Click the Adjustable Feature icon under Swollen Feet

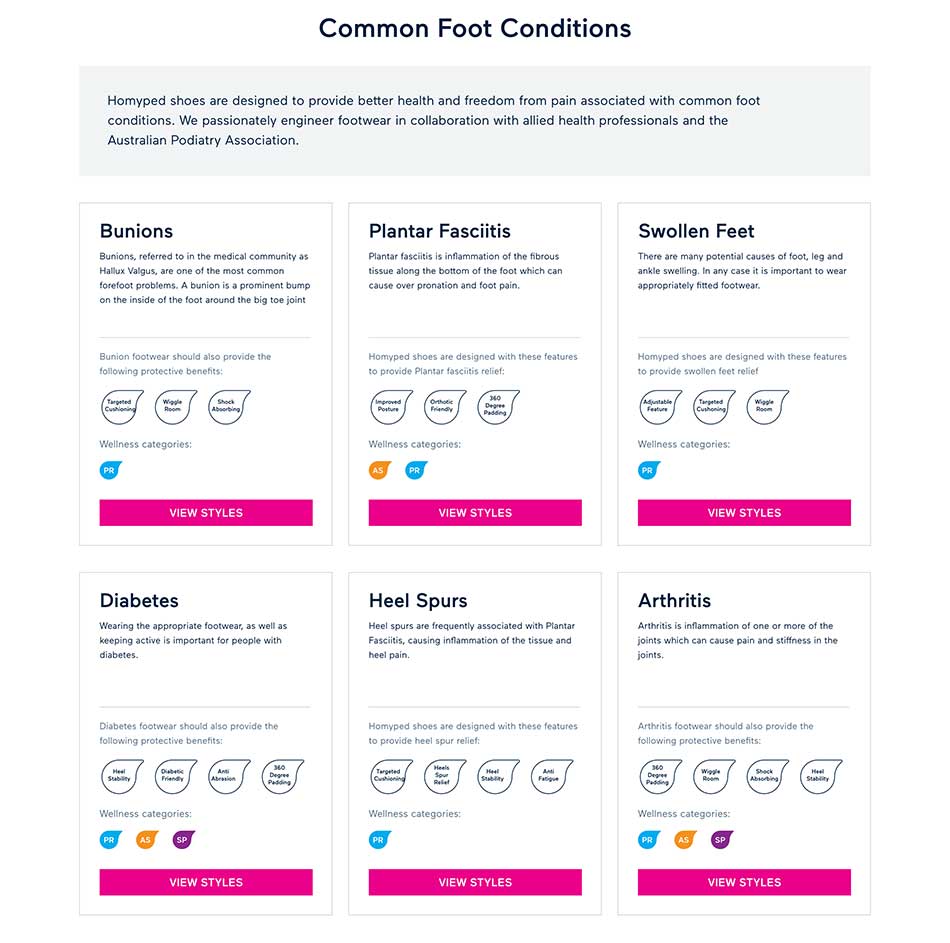(x=660, y=407)
